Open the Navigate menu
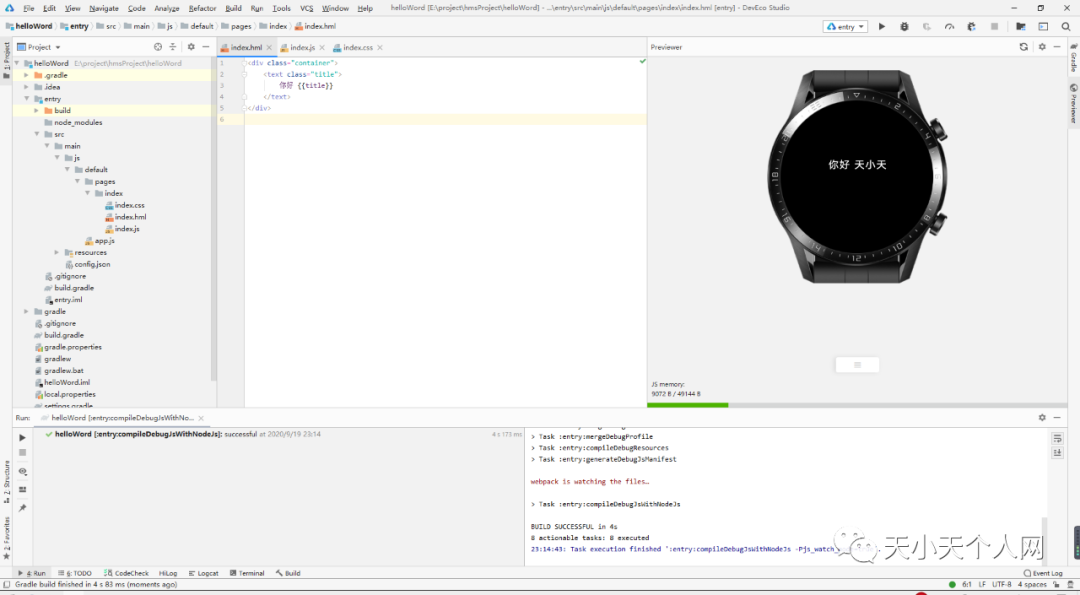Viewport: 1080px width, 595px height. 104,8
